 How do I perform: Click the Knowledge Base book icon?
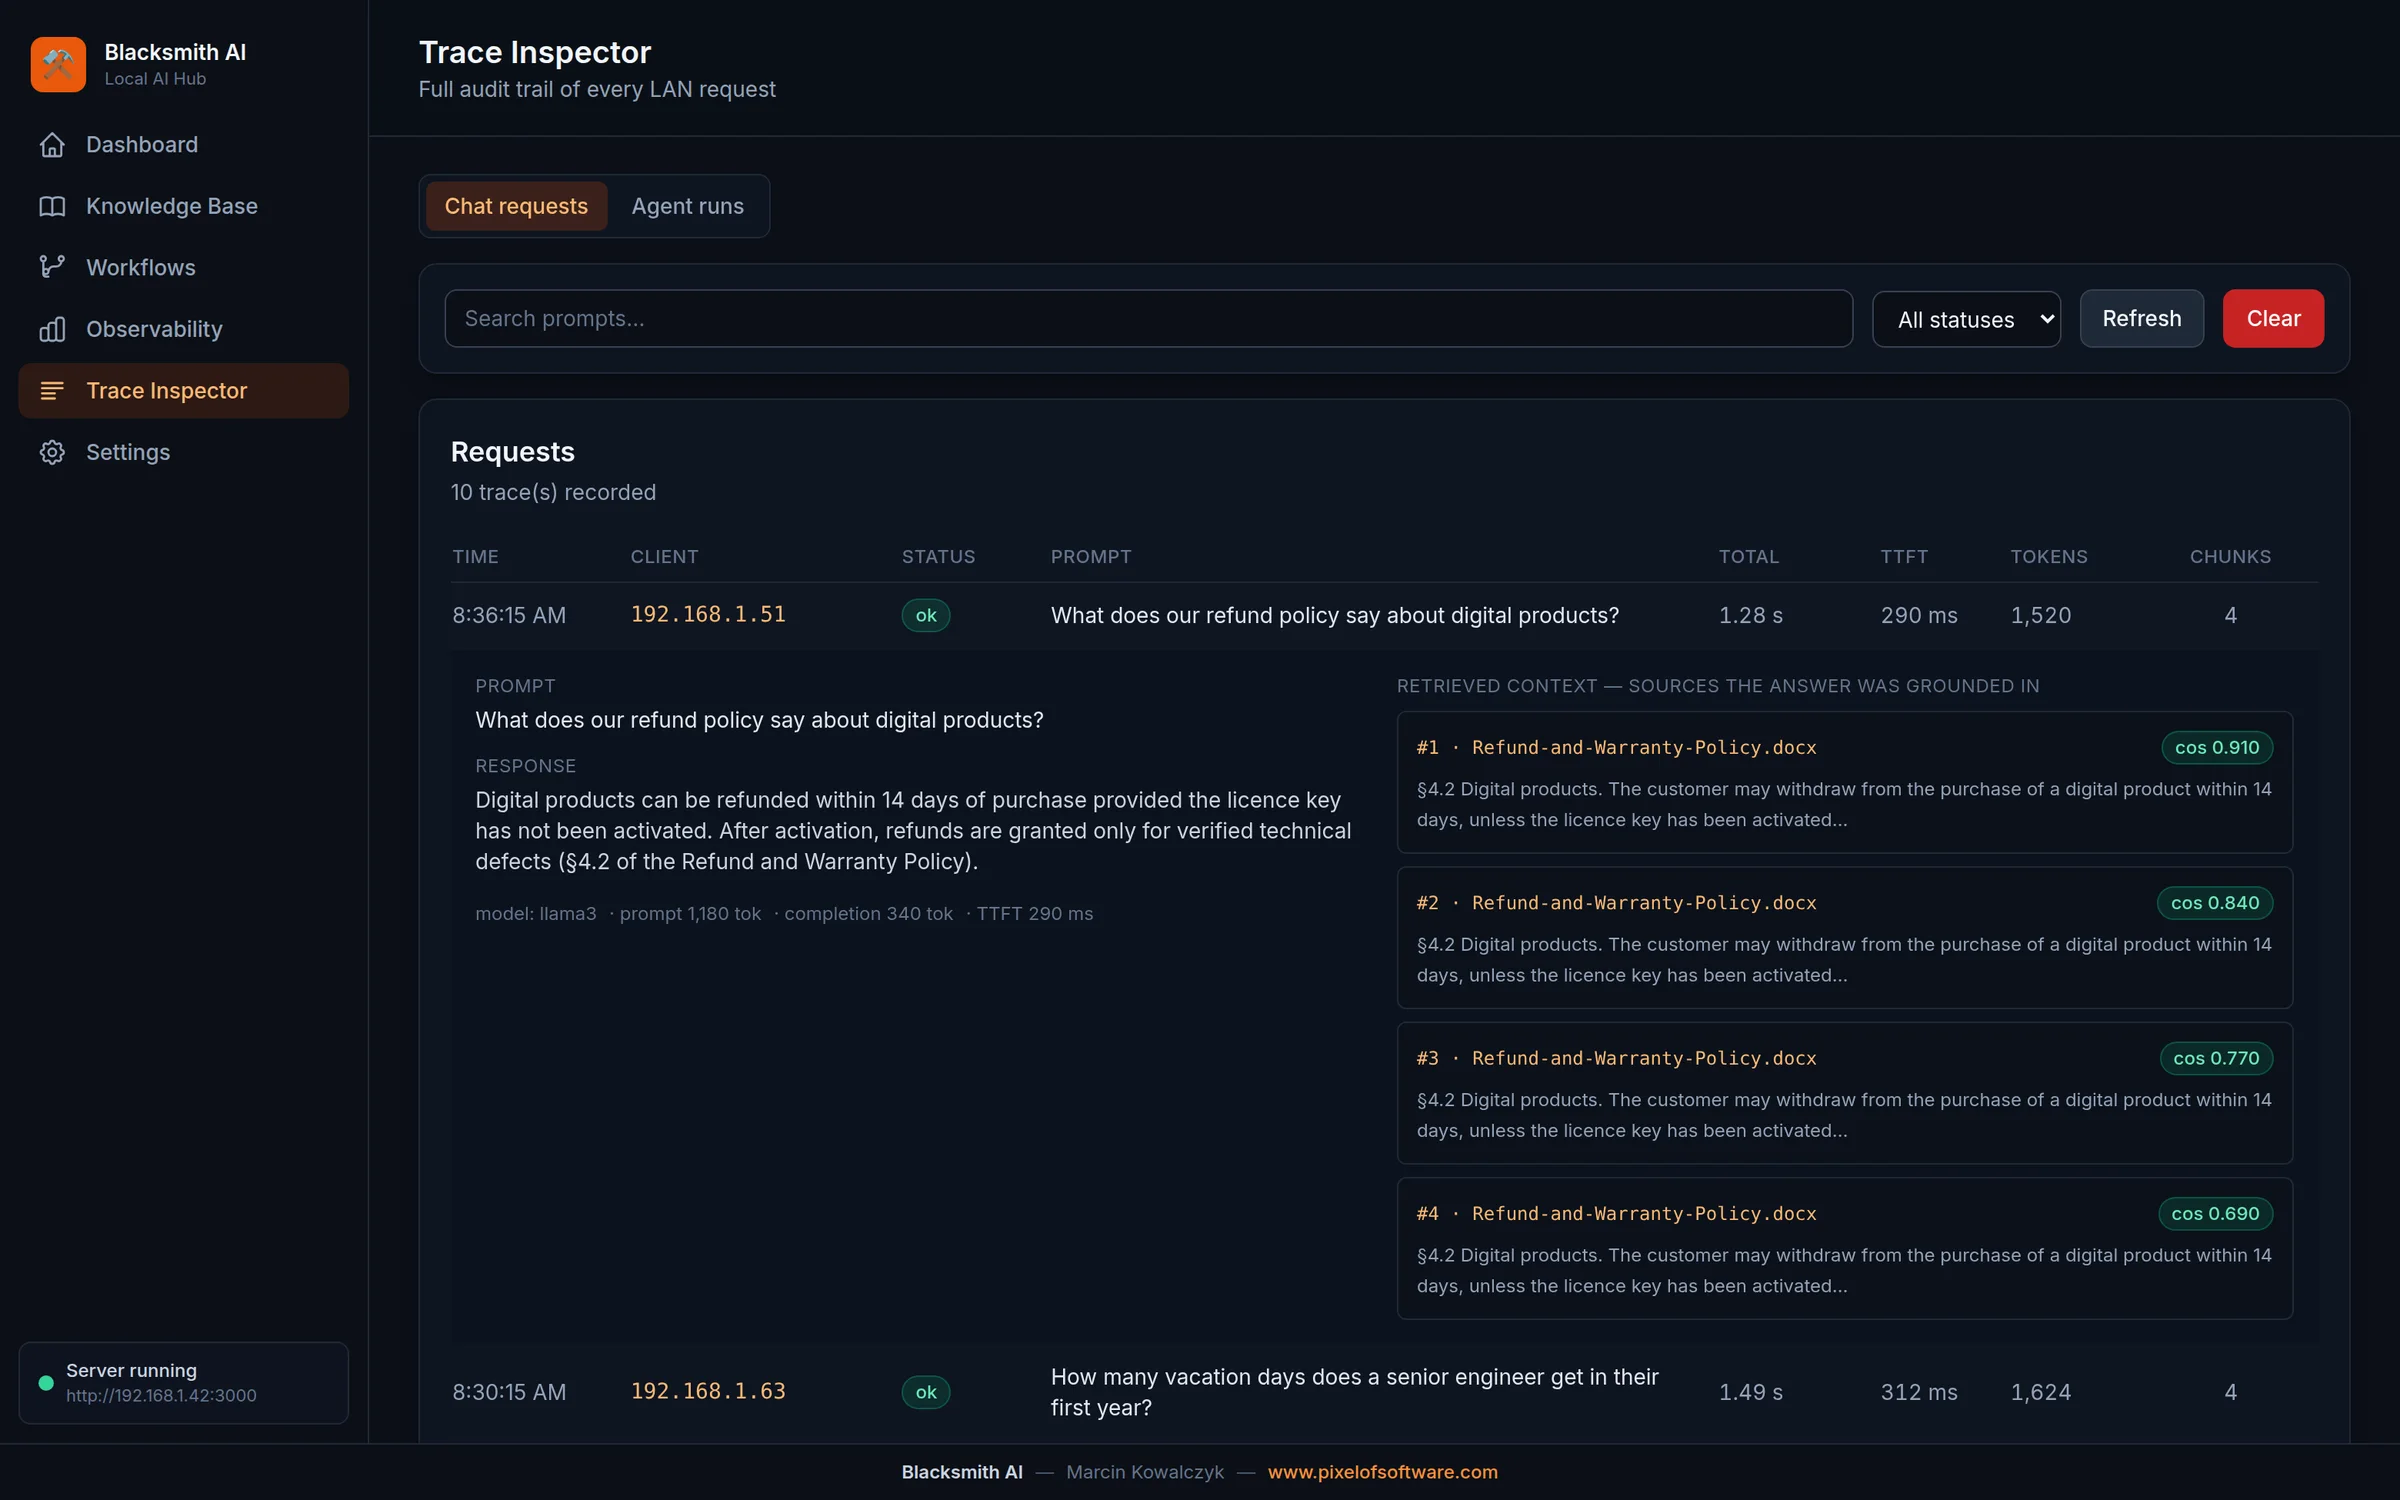52,206
